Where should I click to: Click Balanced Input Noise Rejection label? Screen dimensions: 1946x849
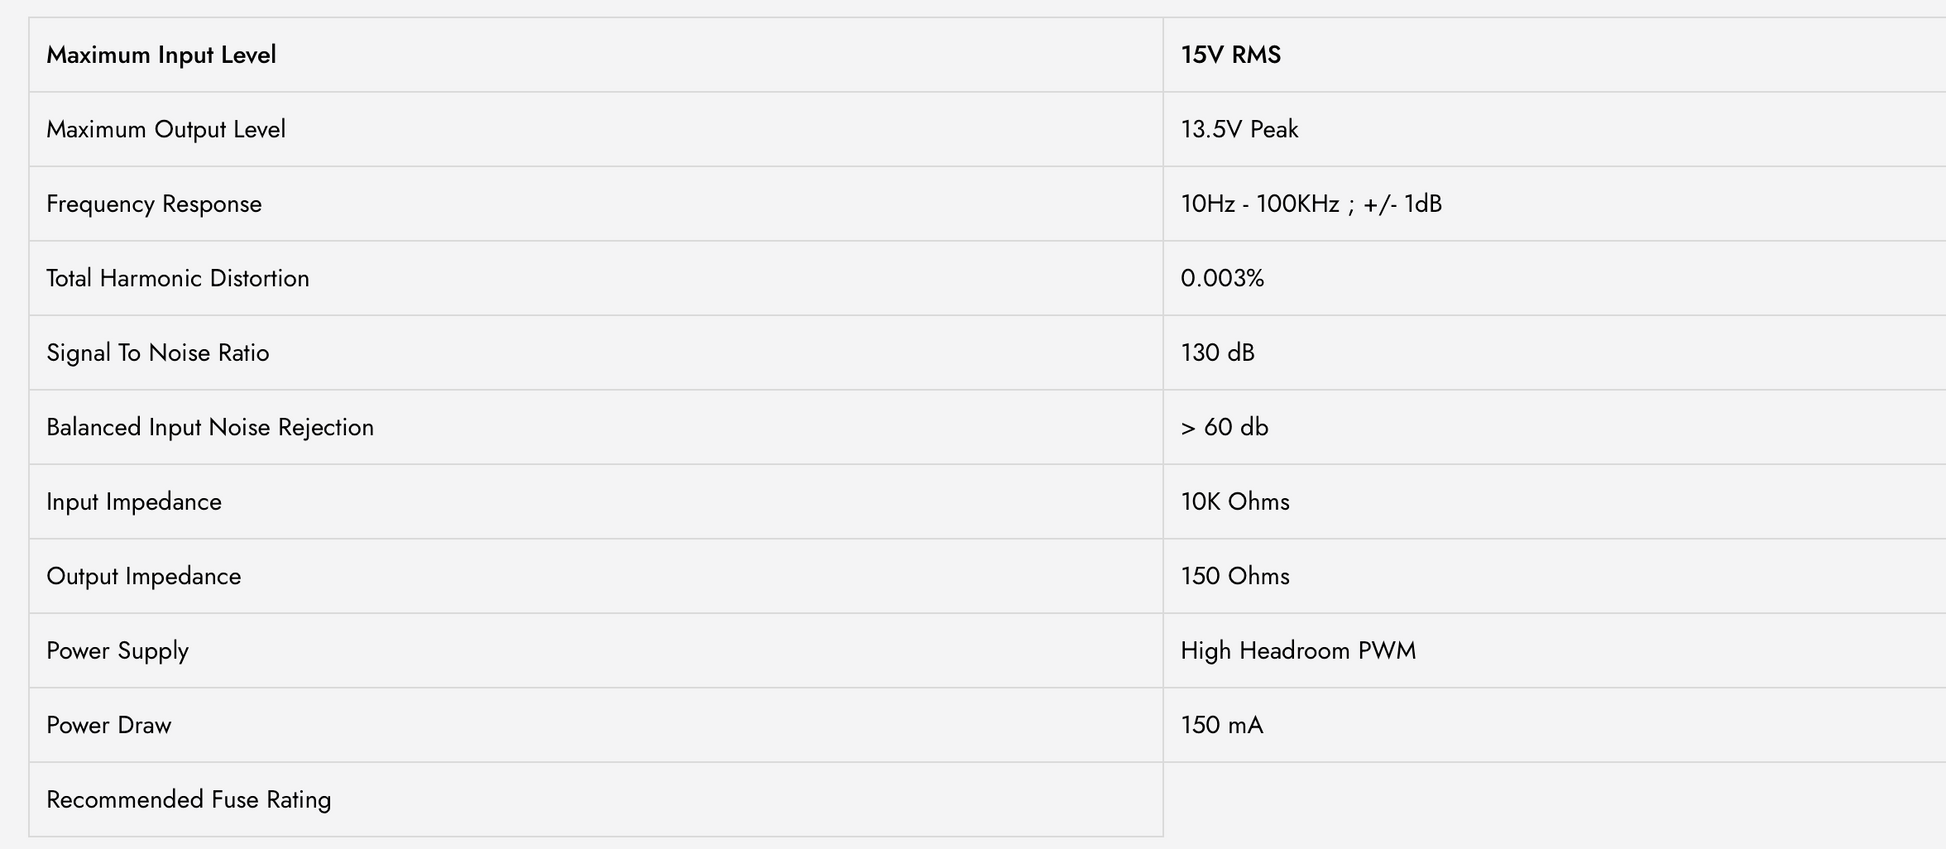(x=210, y=427)
